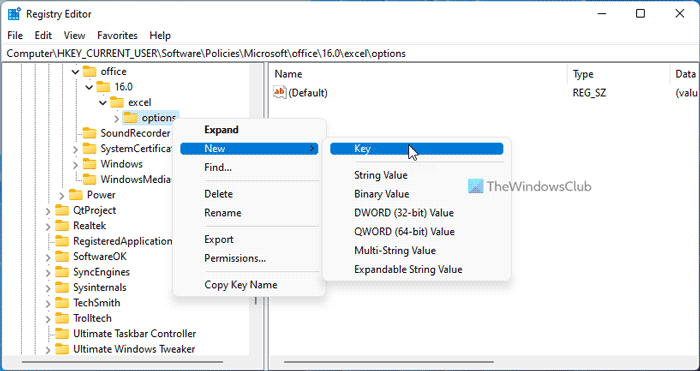The image size is (700, 371).
Task: Create a new DWORD (32-bit) Value
Action: (417, 213)
